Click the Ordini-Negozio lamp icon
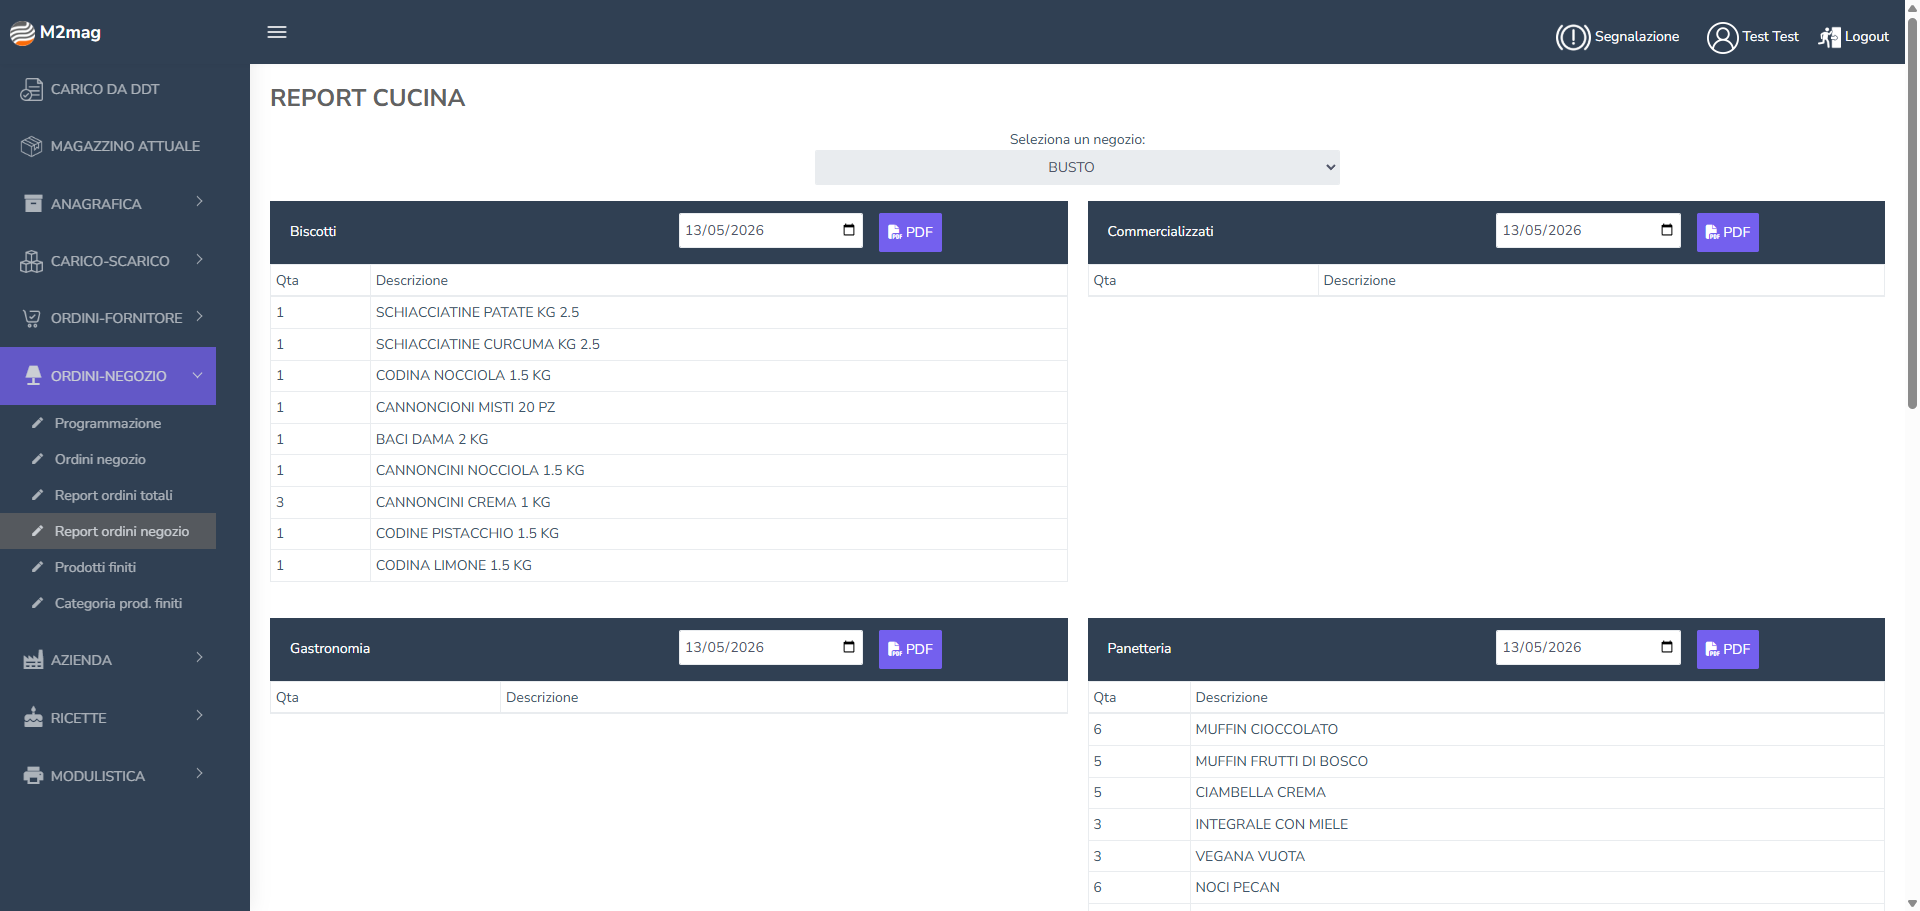Viewport: 1920px width, 911px height. 33,376
